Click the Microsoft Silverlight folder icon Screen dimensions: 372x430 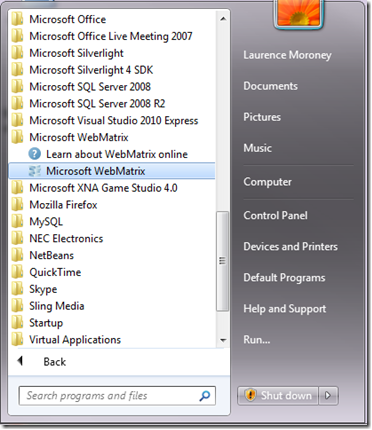17,53
